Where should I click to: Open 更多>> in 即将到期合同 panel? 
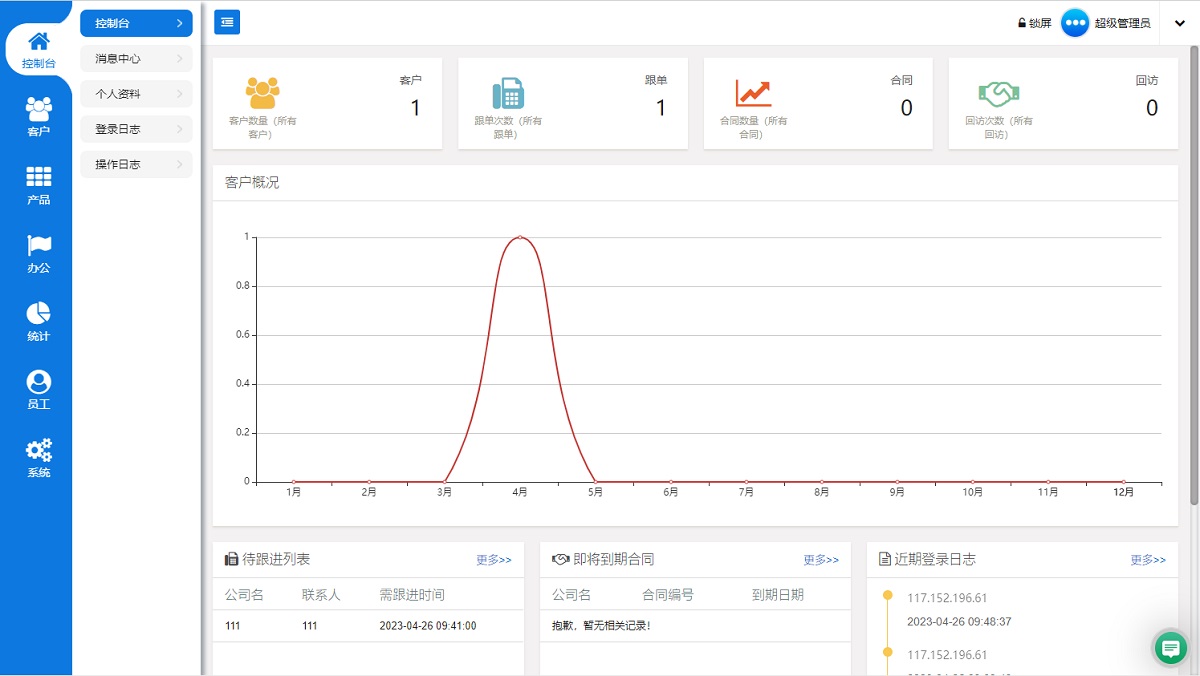(821, 560)
